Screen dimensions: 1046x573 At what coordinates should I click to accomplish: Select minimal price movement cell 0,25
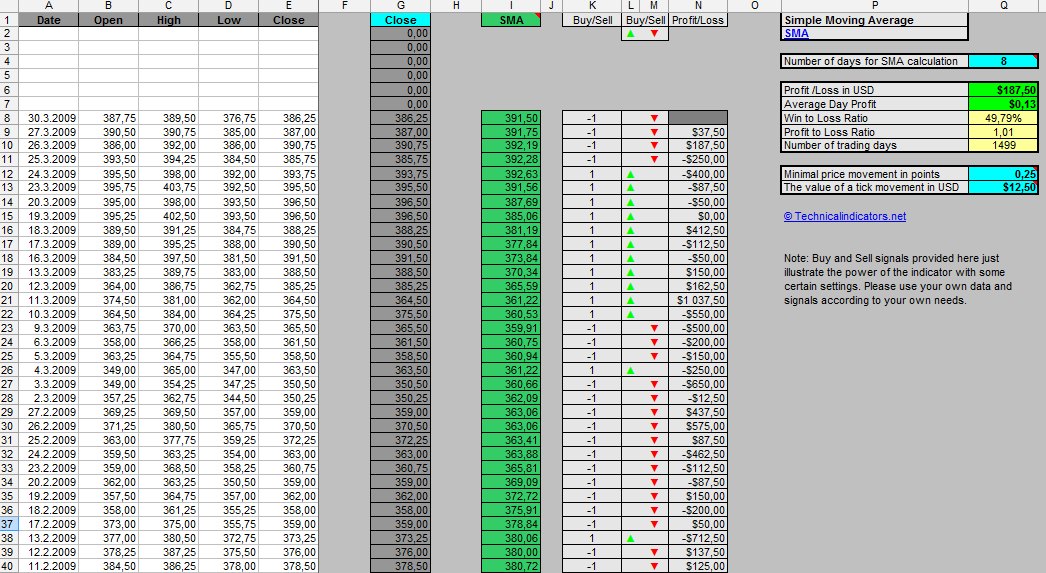click(1003, 174)
